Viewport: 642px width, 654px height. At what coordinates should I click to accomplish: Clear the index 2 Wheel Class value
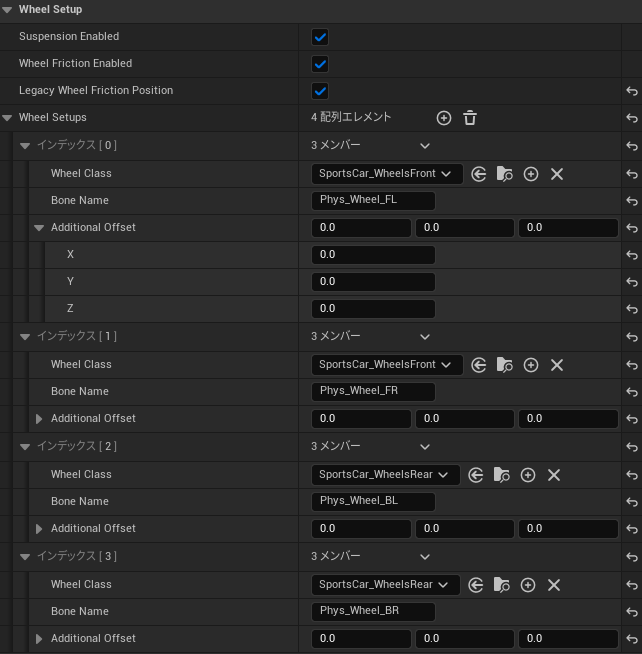[554, 475]
